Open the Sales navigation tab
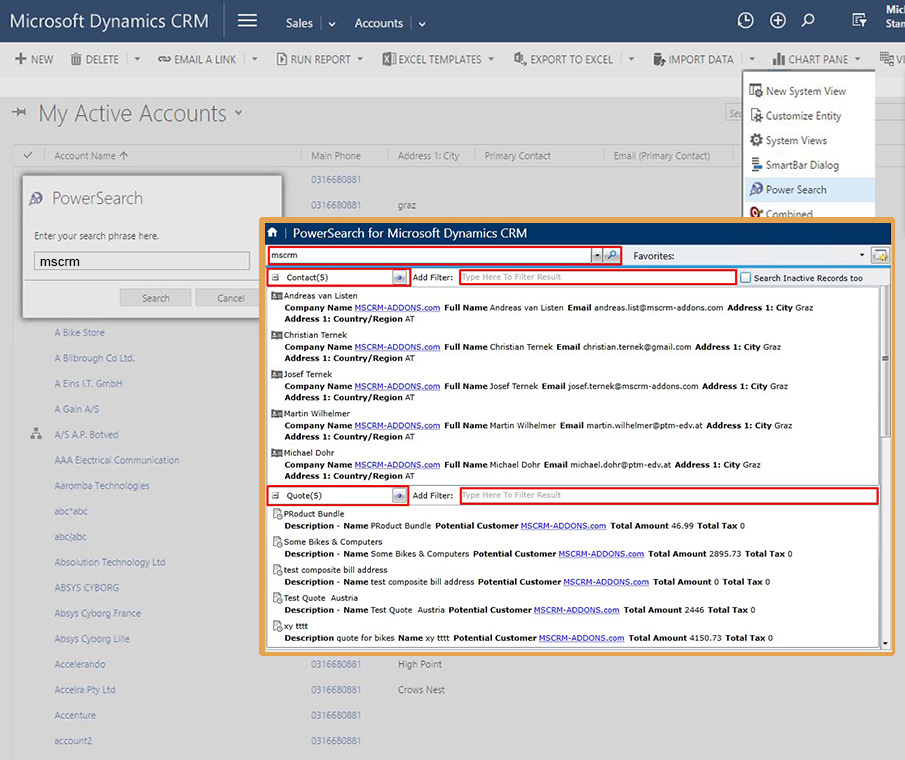Image resolution: width=905 pixels, height=760 pixels. click(x=299, y=23)
